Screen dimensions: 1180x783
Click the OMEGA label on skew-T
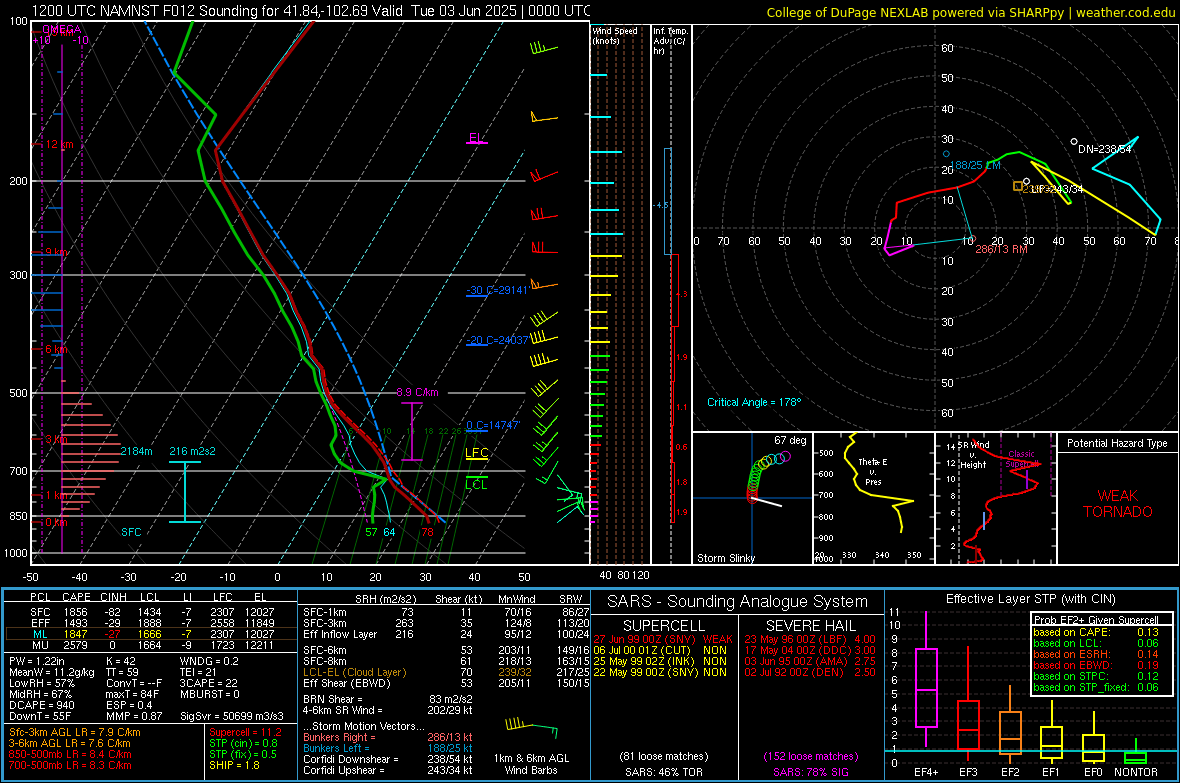click(62, 29)
